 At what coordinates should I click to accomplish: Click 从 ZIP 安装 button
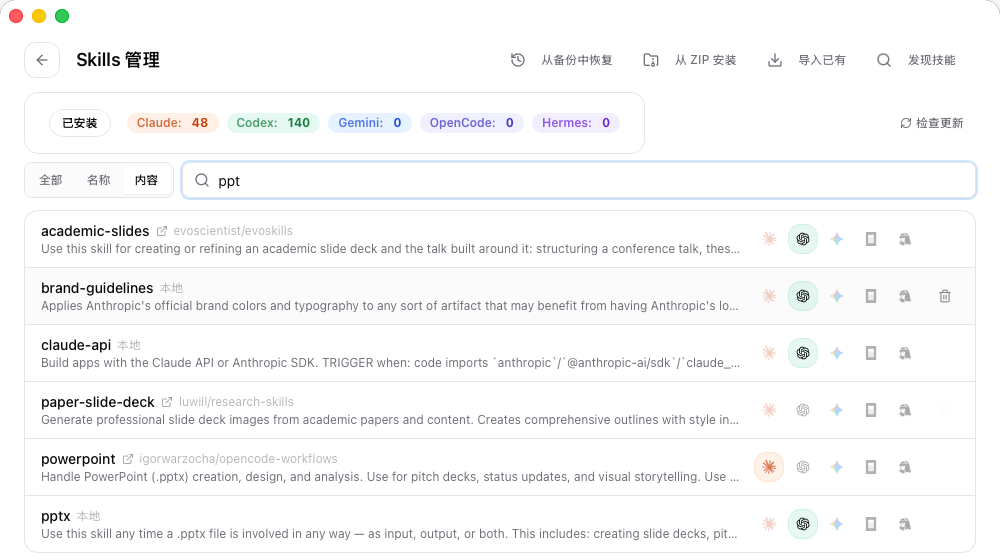pos(690,60)
